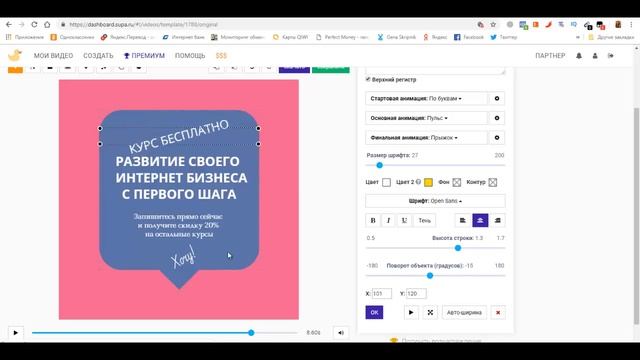The image size is (640, 360).
Task: Click the Размер шрифта slider handle
Action: [x=380, y=165]
